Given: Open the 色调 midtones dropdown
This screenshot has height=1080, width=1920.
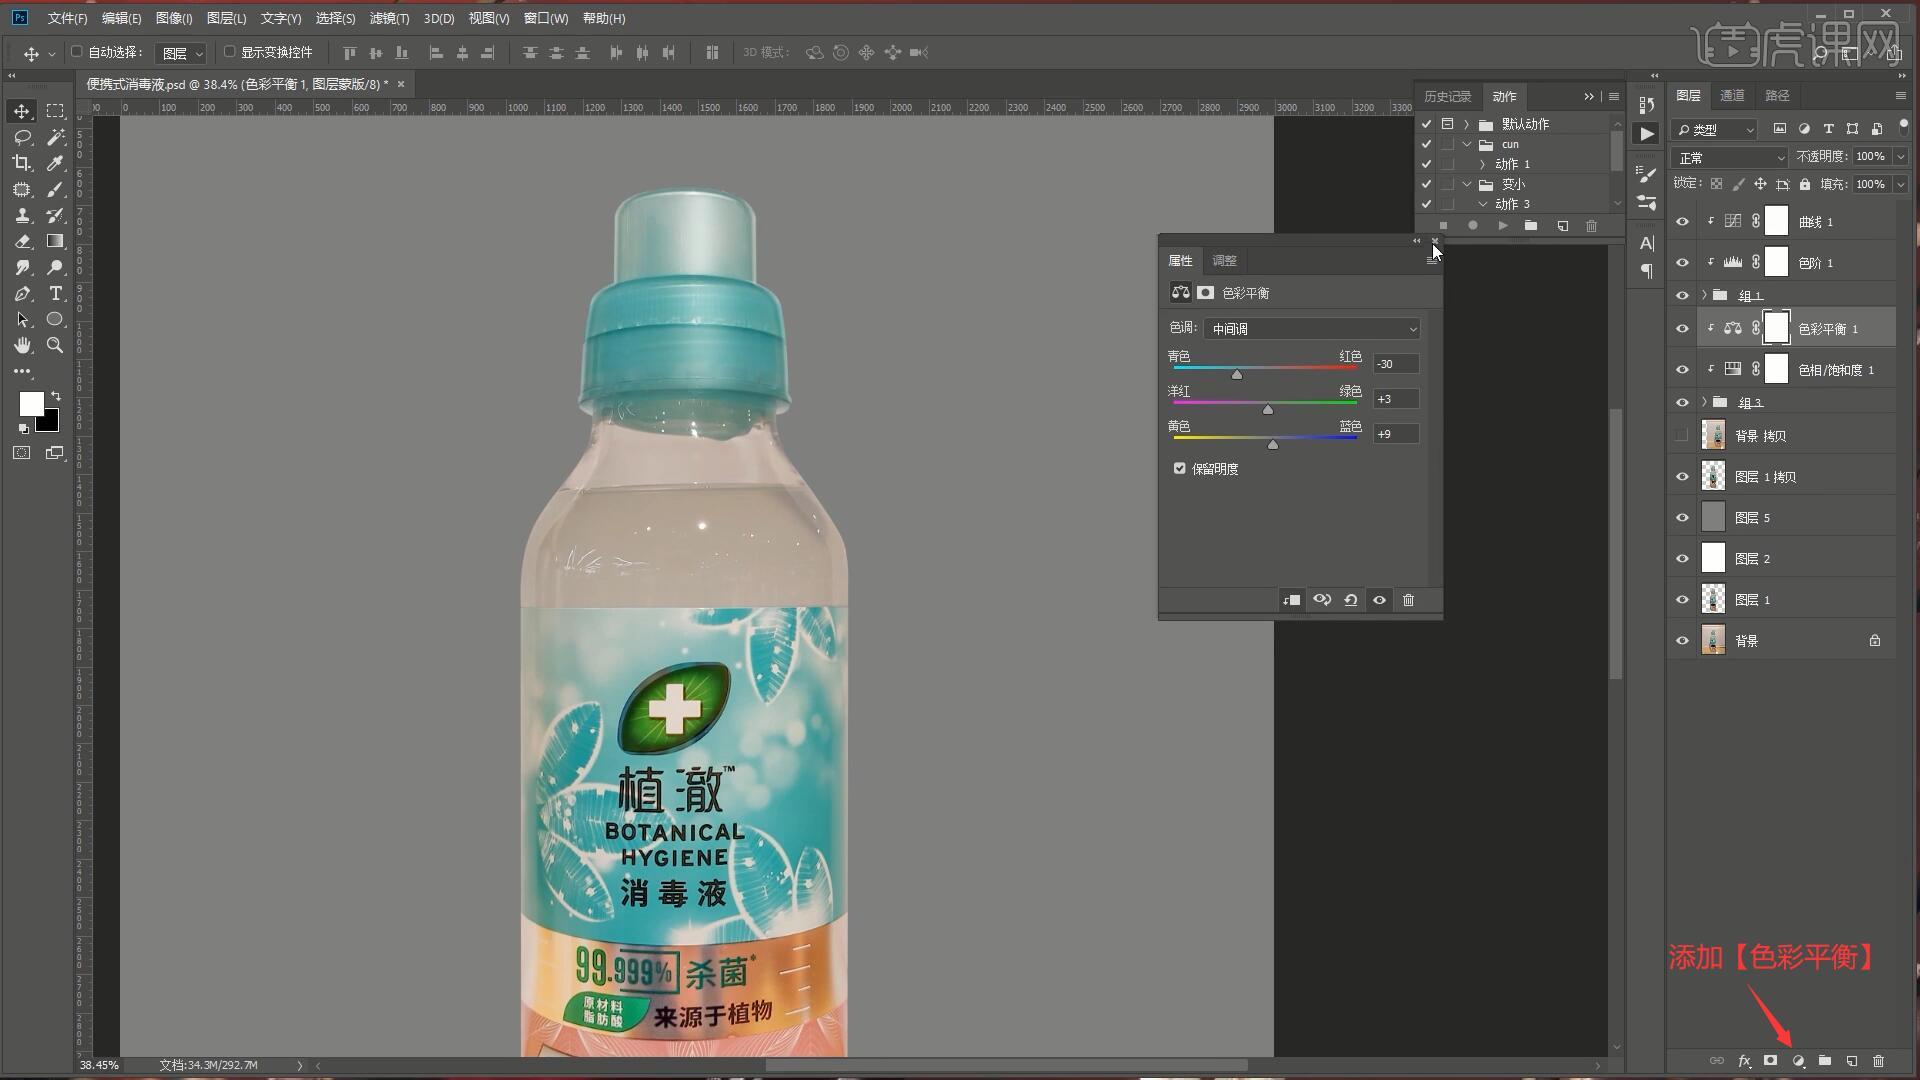Looking at the screenshot, I should click(x=1311, y=329).
